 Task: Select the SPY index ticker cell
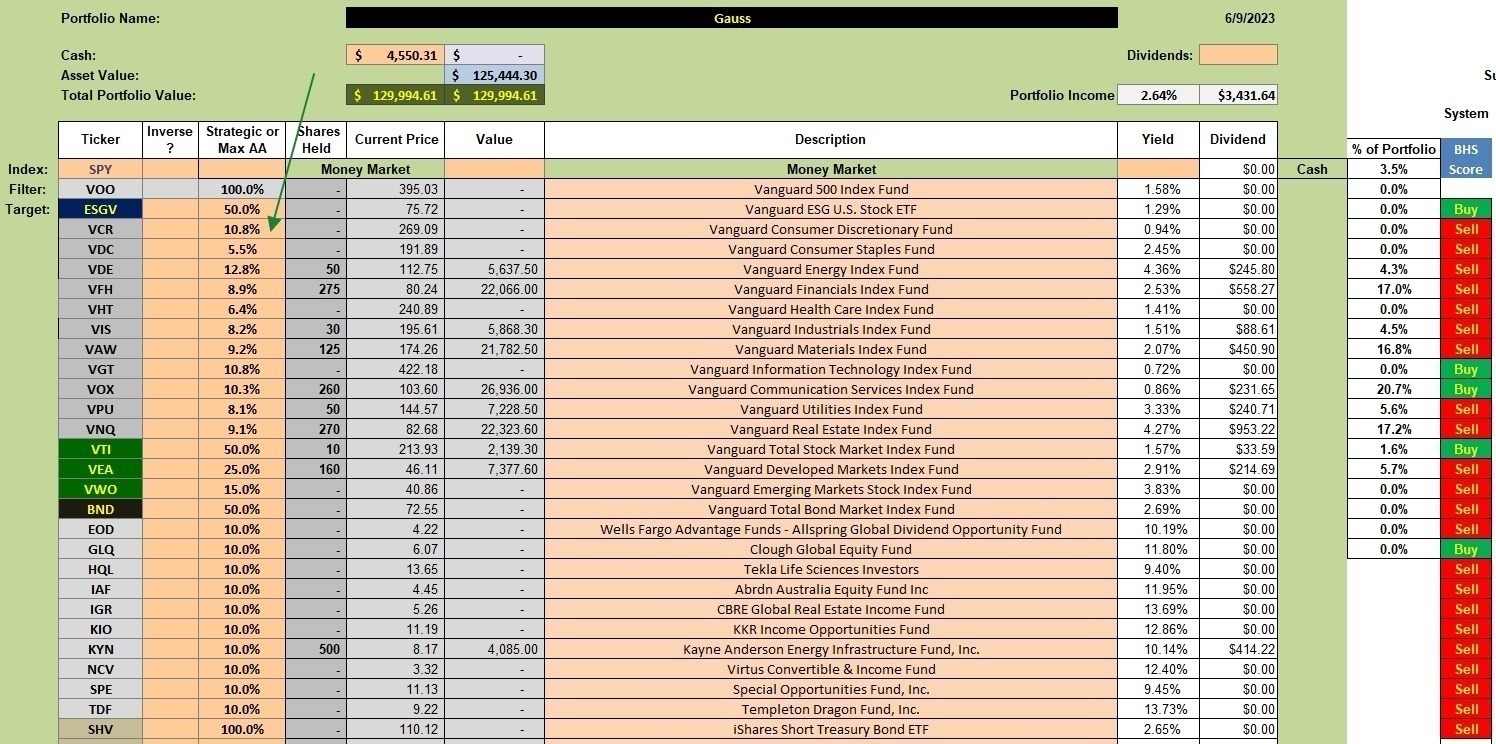coord(100,169)
